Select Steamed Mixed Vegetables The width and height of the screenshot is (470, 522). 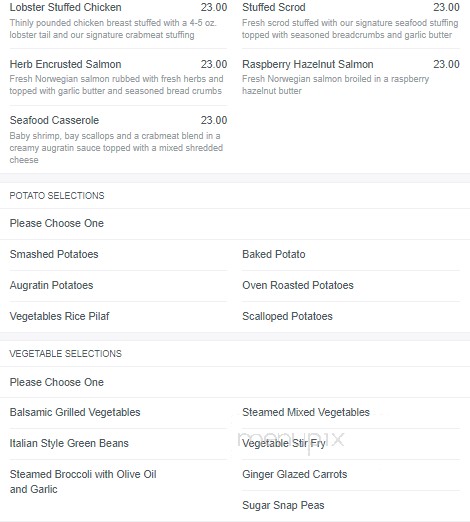(x=306, y=412)
